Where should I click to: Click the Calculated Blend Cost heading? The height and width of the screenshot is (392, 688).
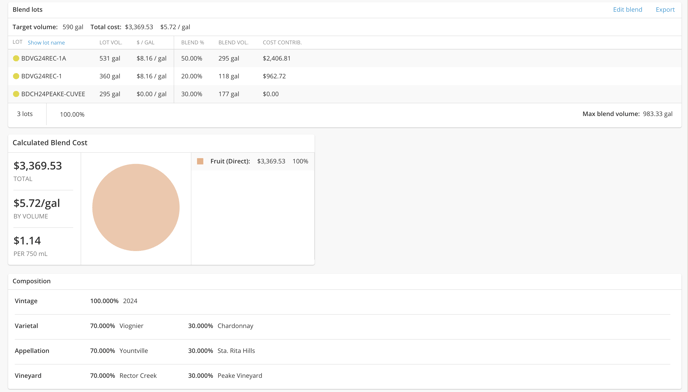coord(50,143)
